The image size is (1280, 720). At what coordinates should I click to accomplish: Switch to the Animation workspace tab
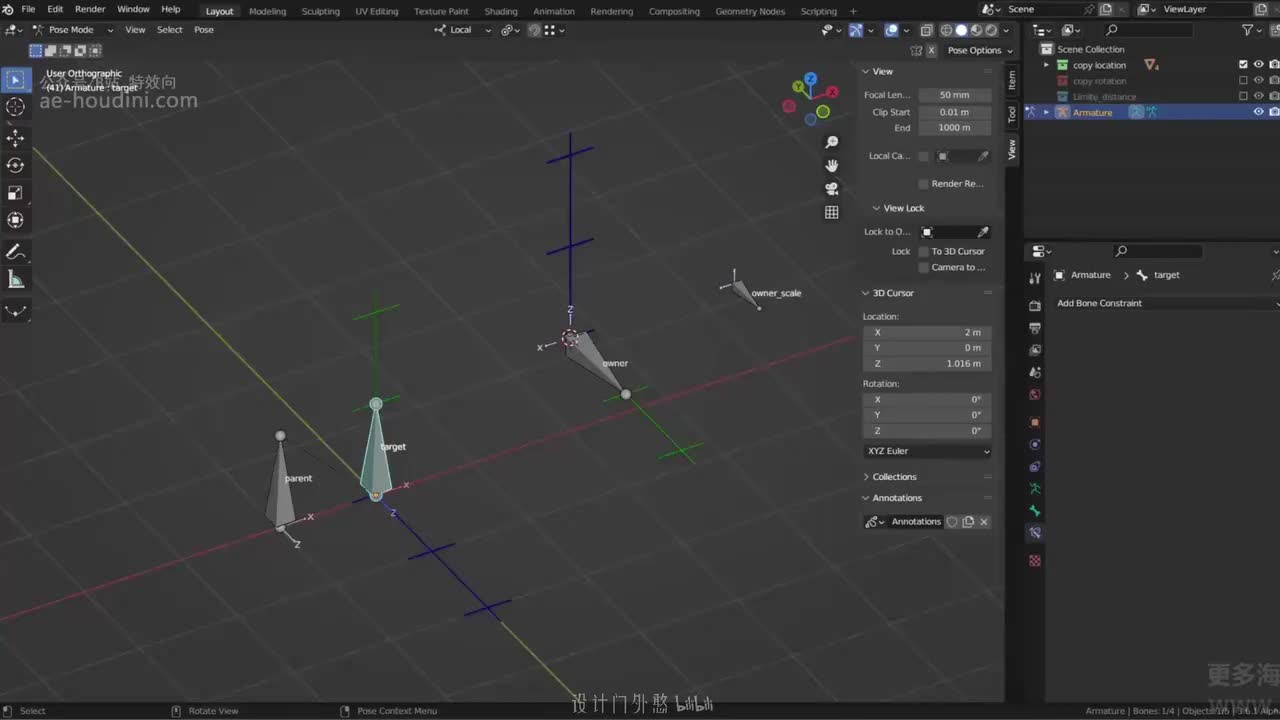pos(554,11)
